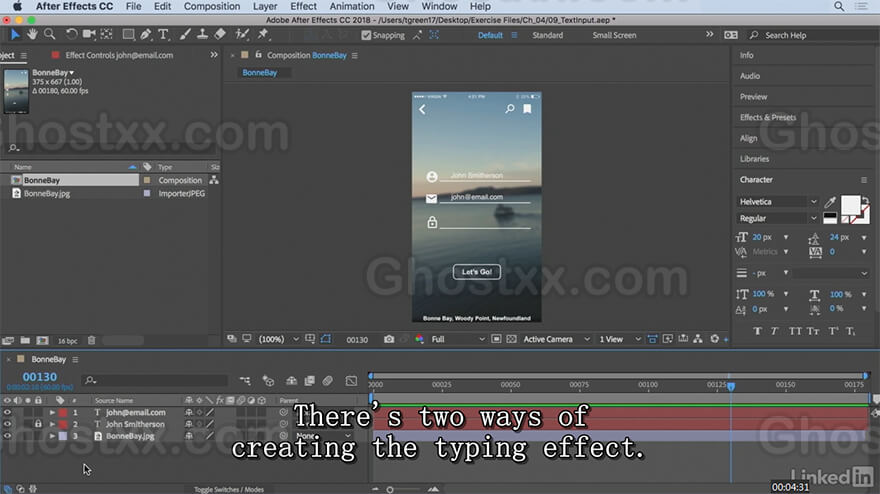Hide the john@email.com layer
The height and width of the screenshot is (494, 880).
[7, 412]
